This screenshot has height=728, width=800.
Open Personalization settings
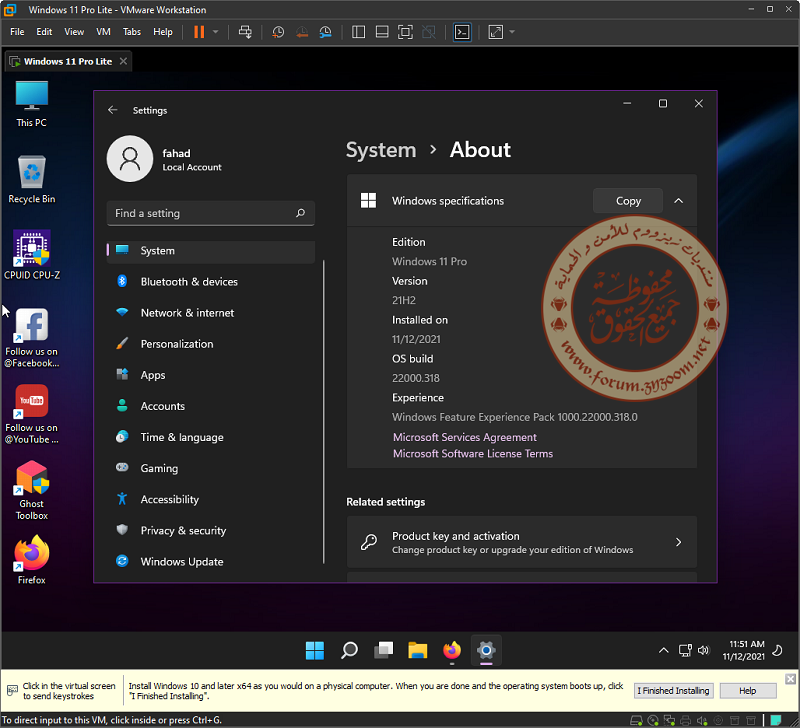(x=210, y=344)
